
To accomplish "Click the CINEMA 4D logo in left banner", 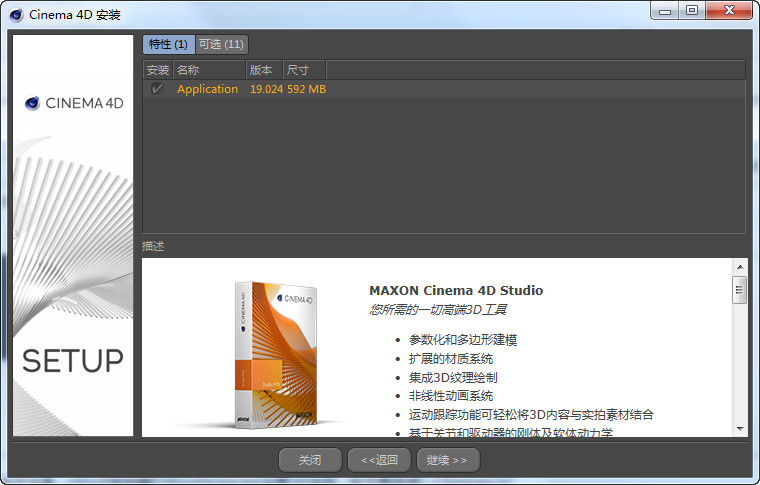I will click(74, 103).
